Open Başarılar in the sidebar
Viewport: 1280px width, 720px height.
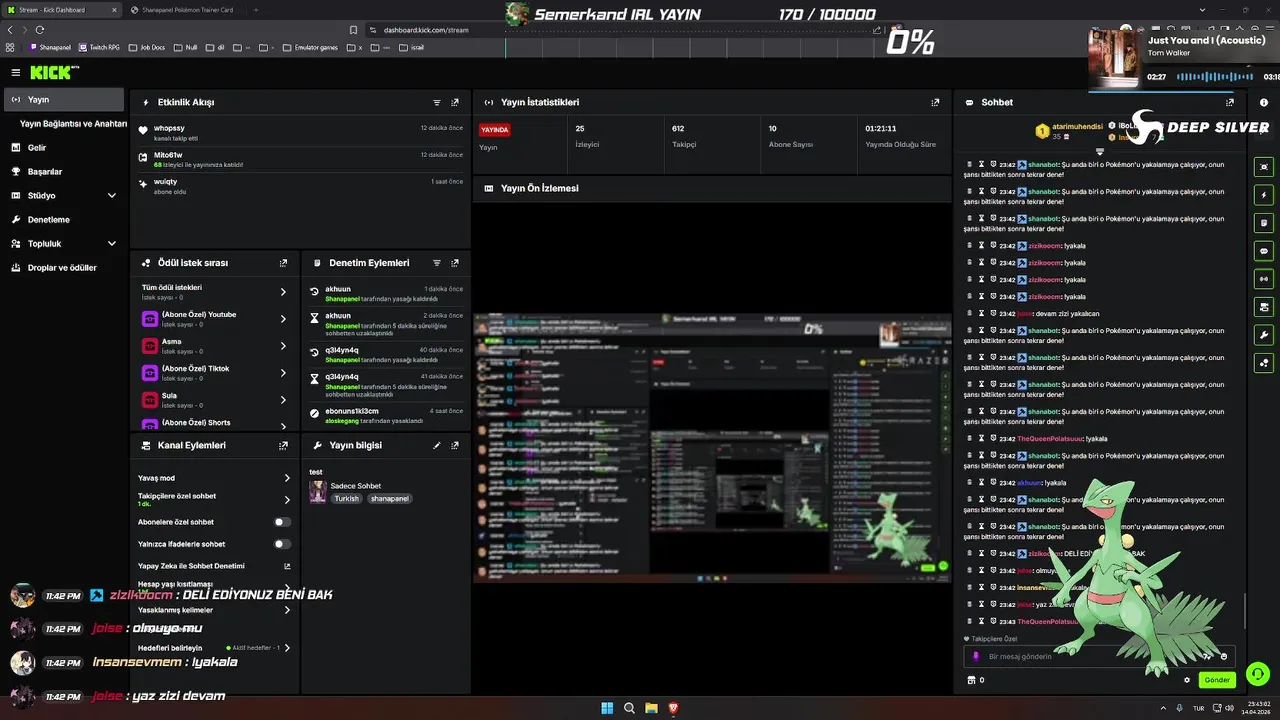coord(64,172)
